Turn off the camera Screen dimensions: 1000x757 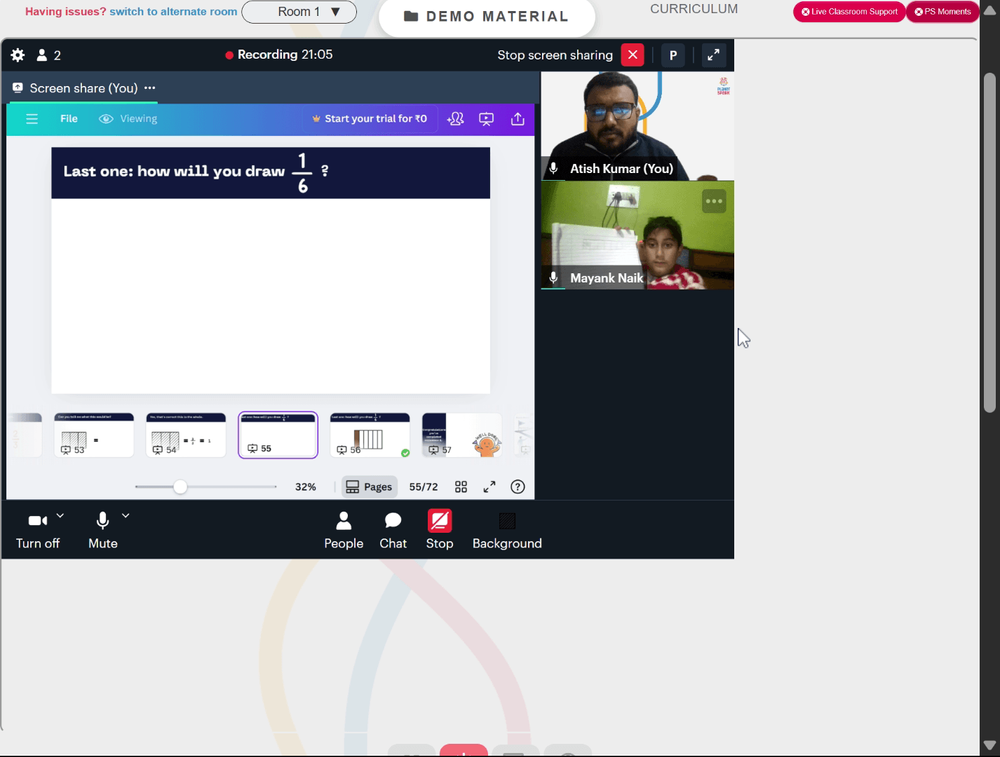point(38,530)
